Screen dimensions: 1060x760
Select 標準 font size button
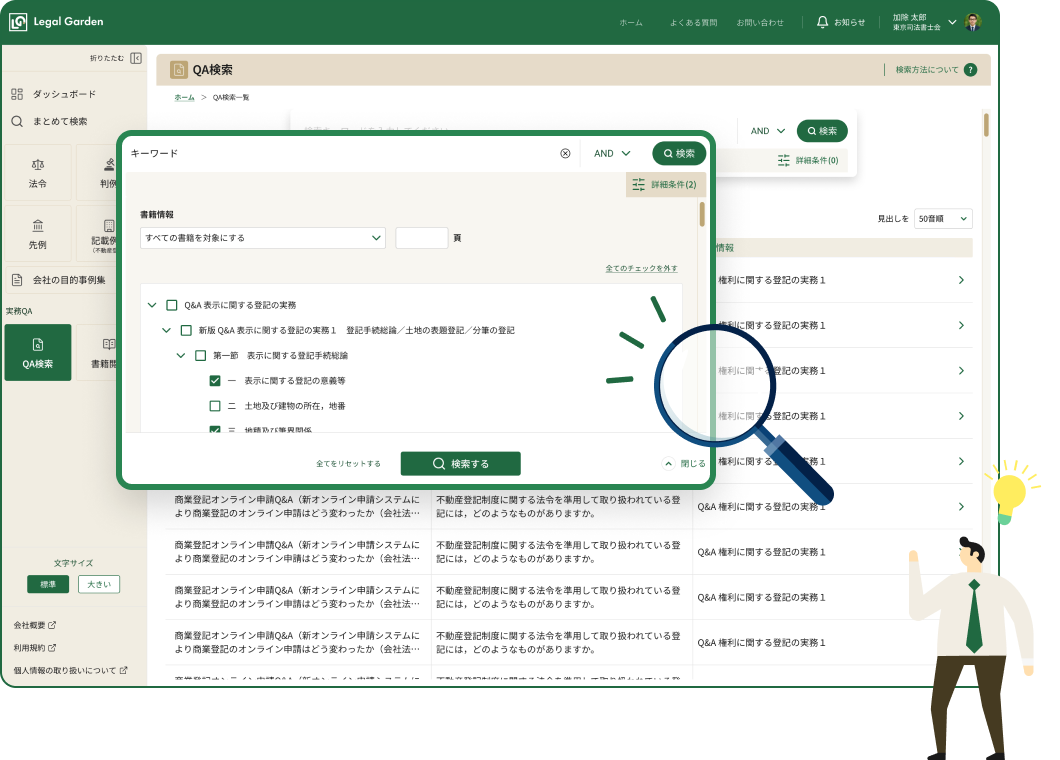[x=48, y=584]
